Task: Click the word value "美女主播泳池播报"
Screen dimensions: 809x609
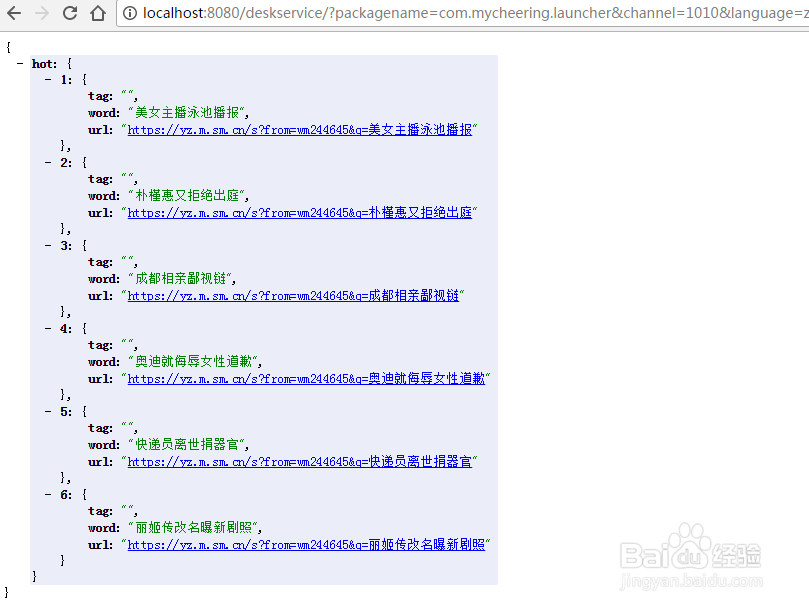Action: pyautogui.click(x=187, y=113)
